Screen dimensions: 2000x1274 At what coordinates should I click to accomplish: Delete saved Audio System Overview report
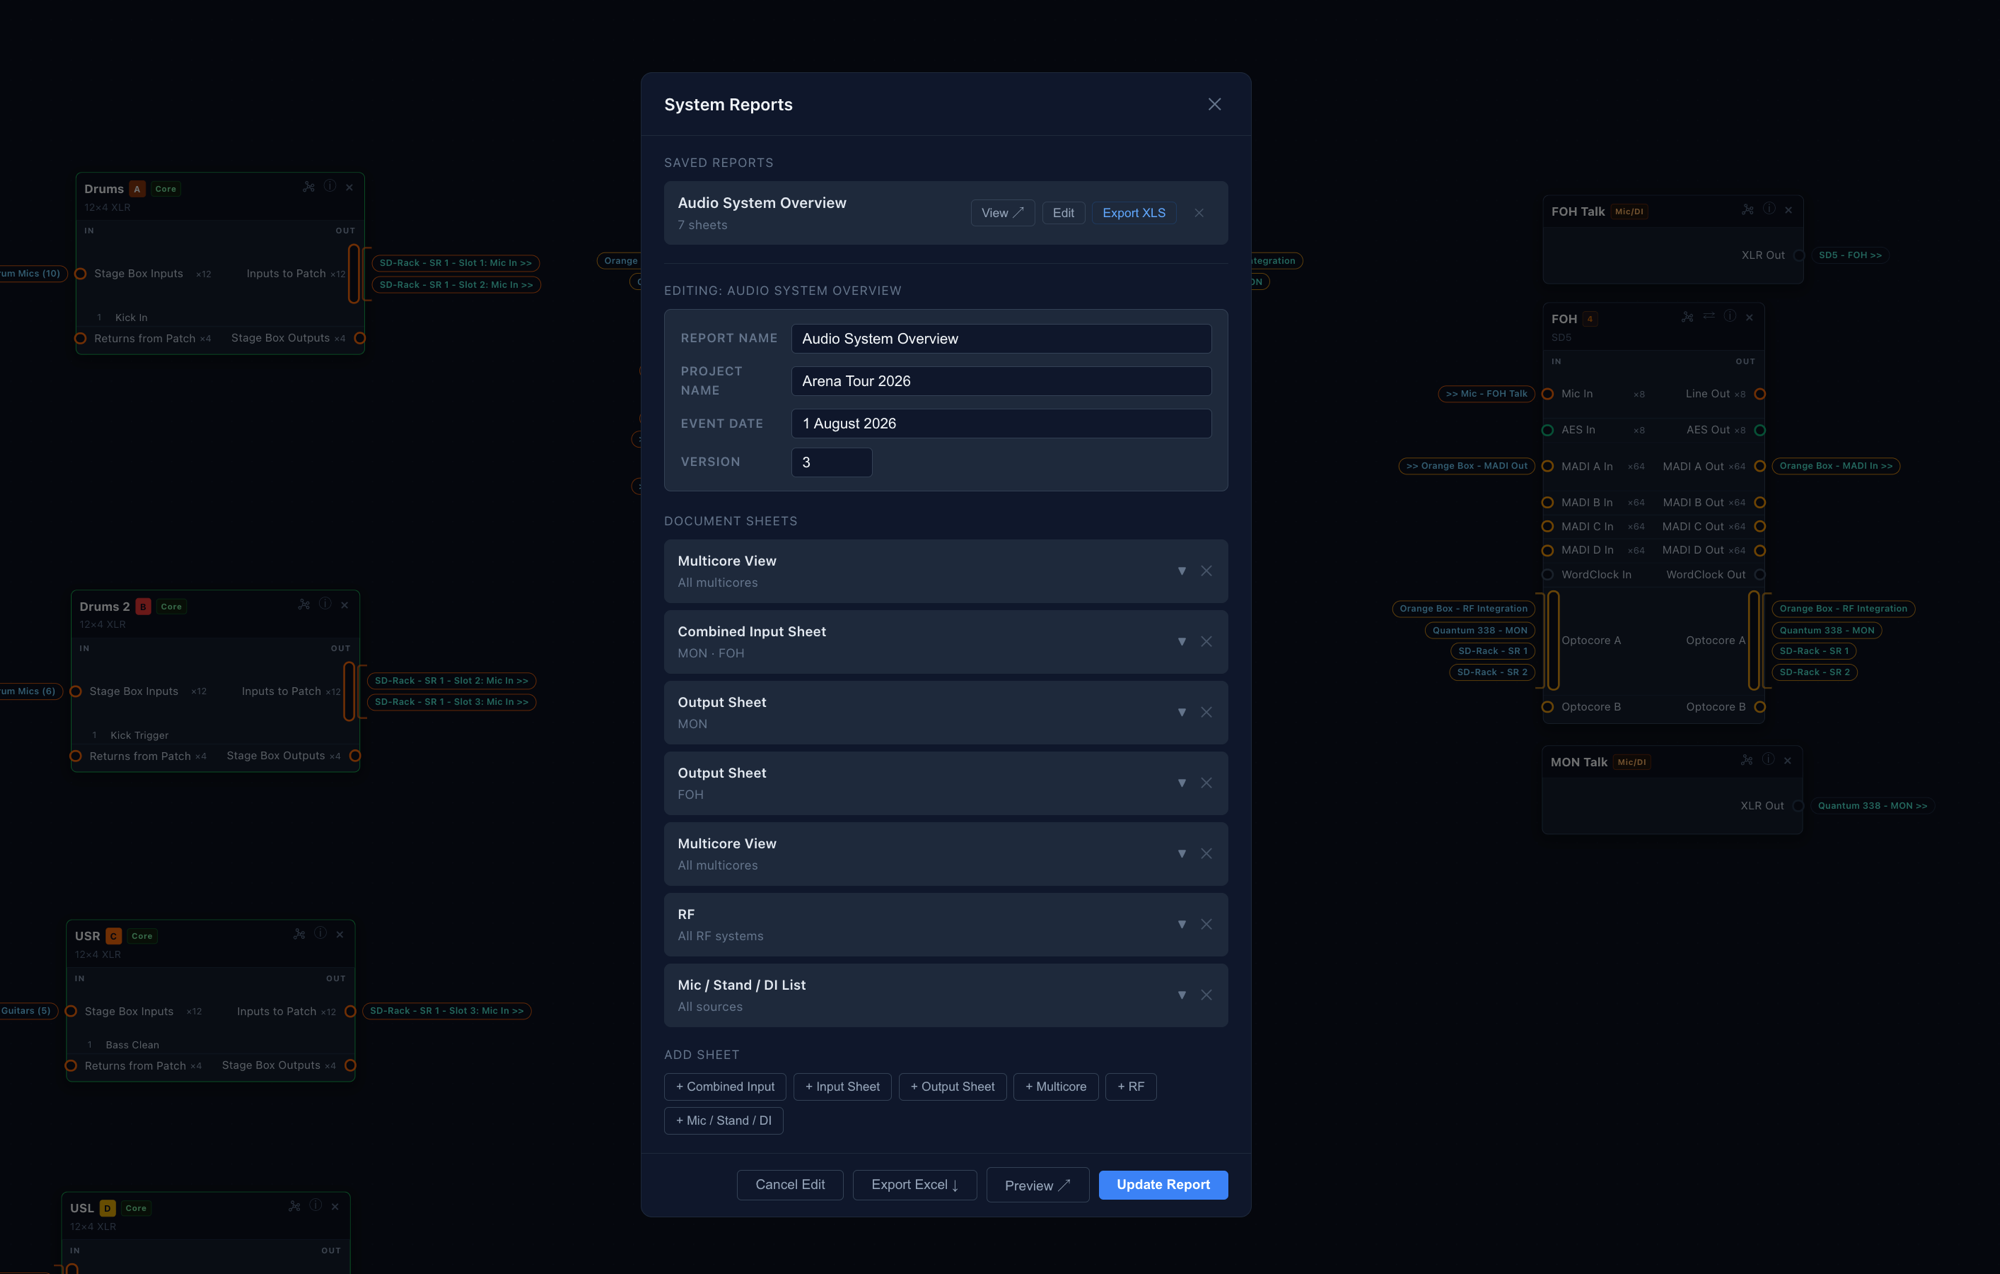coord(1199,213)
